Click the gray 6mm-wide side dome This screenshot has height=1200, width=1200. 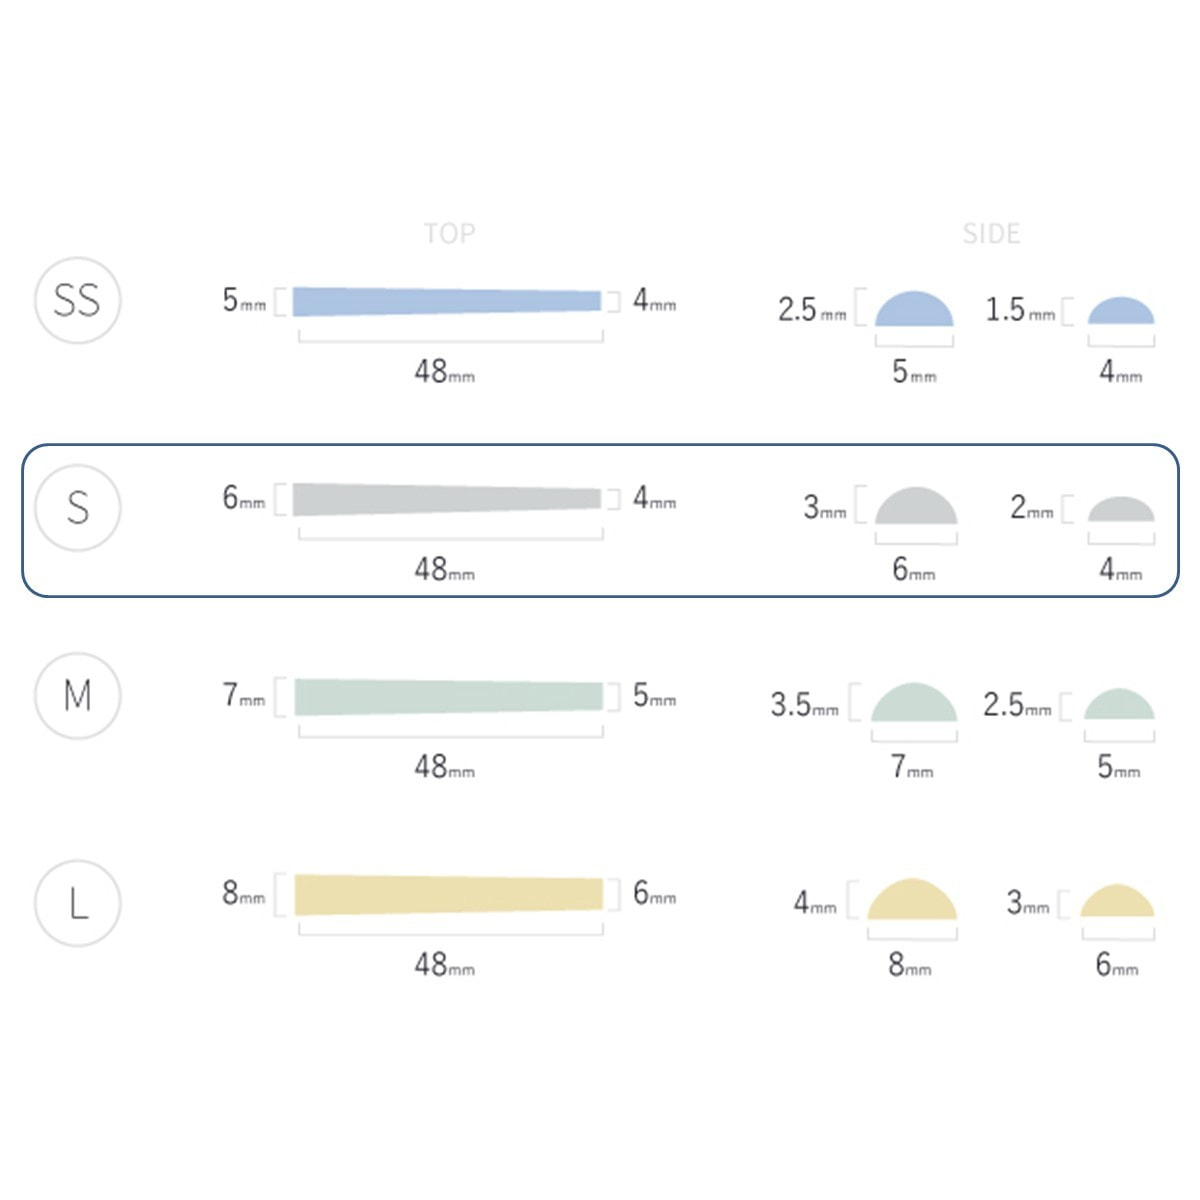916,508
